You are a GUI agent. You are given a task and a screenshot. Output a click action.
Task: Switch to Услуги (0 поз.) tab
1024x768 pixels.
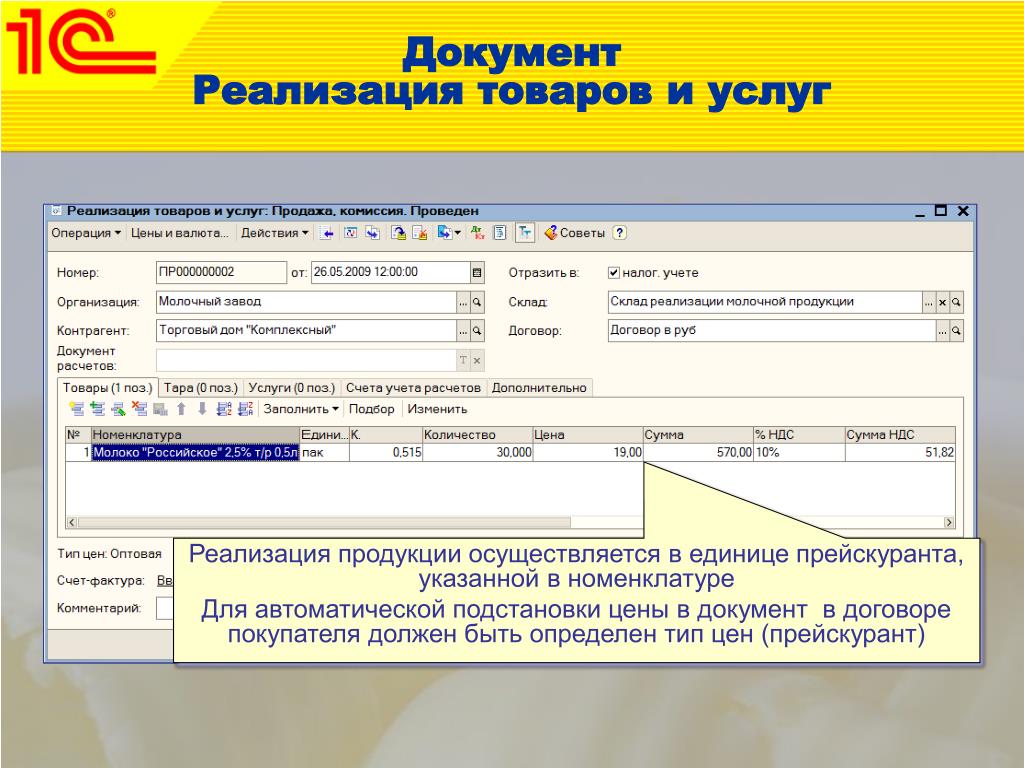click(x=291, y=388)
